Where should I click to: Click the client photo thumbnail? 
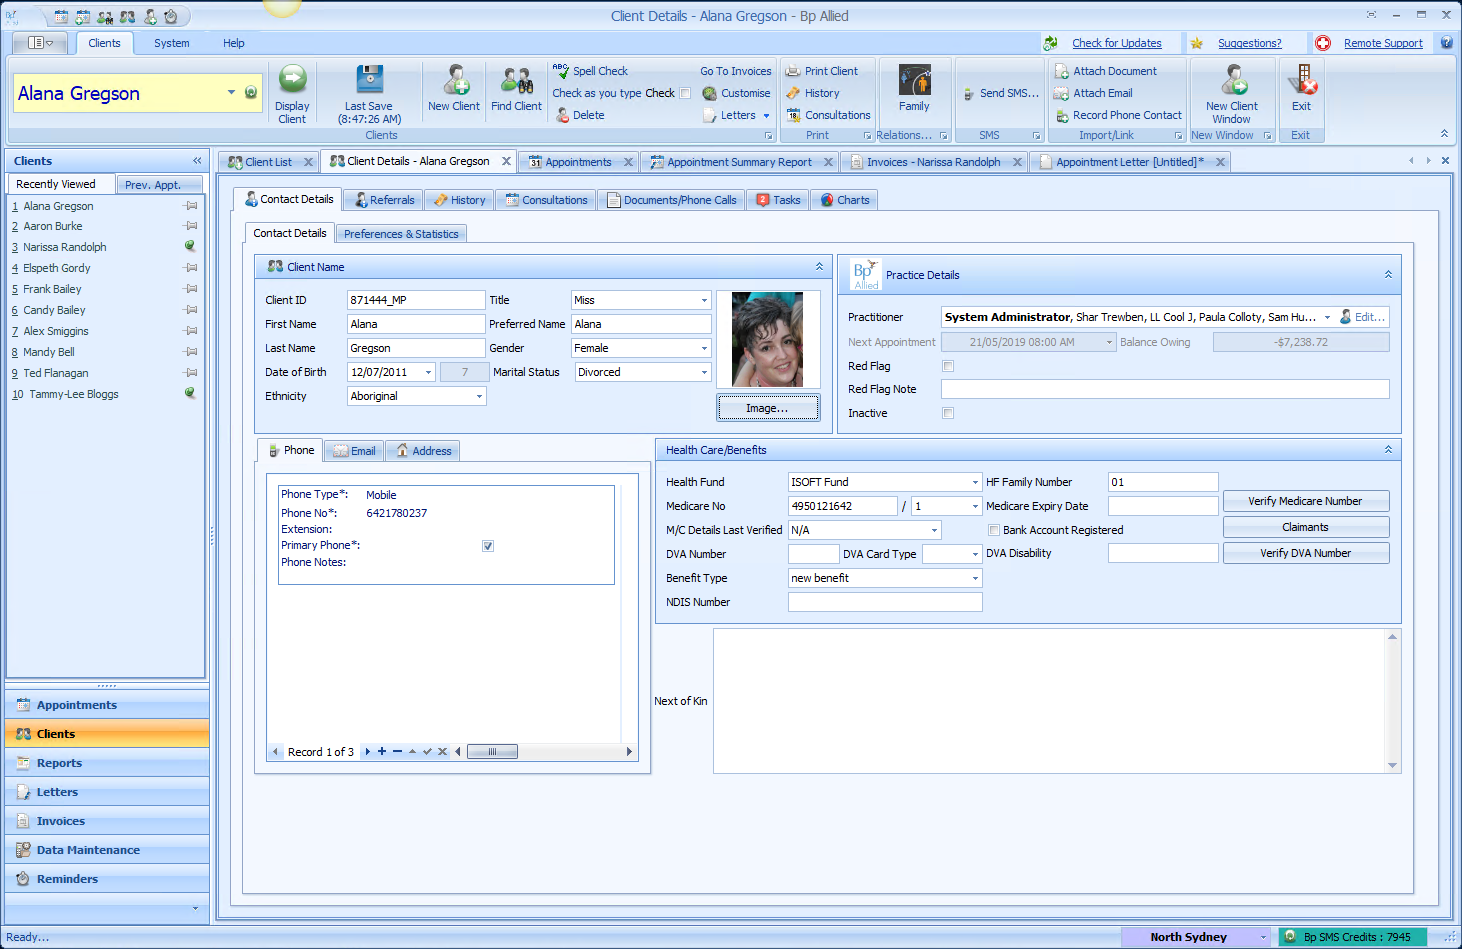coord(767,340)
